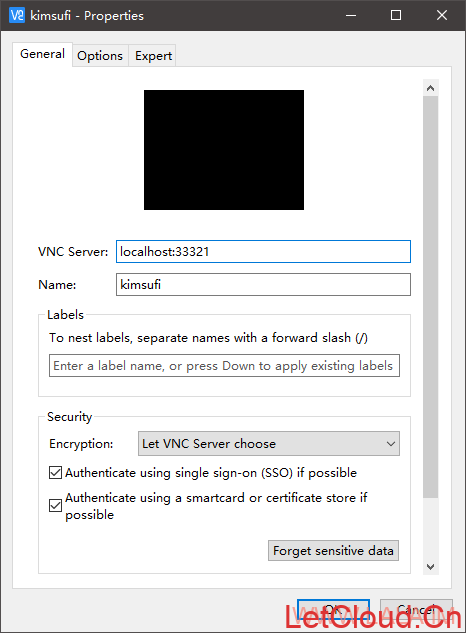This screenshot has width=466, height=633.
Task: Click the Encryption dropdown chevron arrow
Action: click(x=390, y=444)
